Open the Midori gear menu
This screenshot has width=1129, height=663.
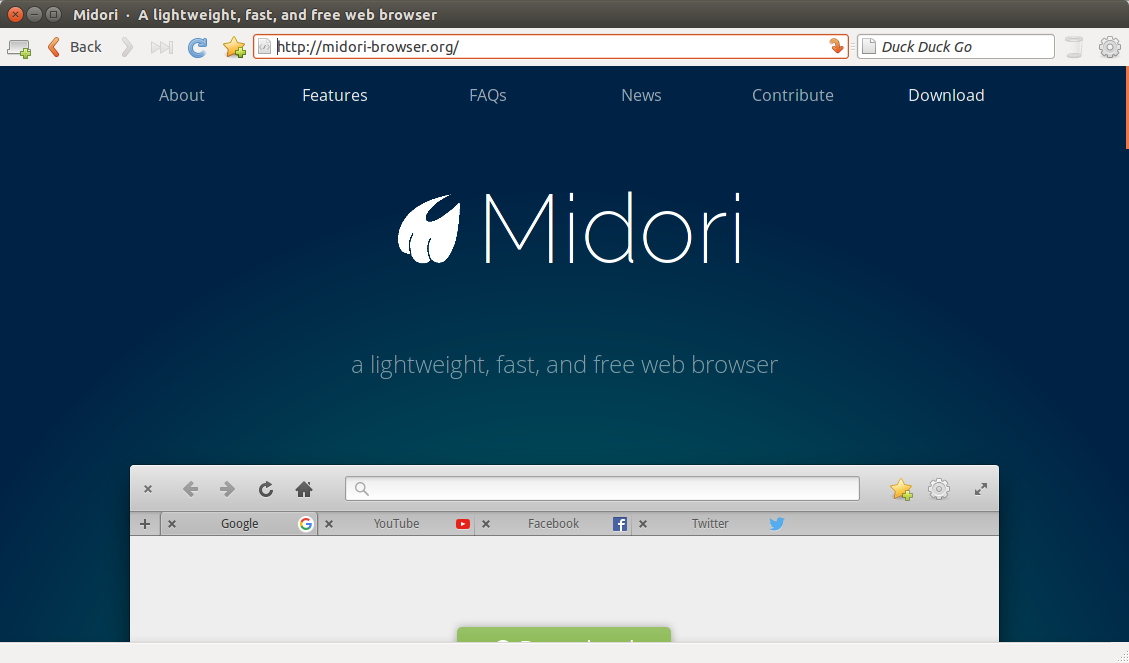[1110, 48]
